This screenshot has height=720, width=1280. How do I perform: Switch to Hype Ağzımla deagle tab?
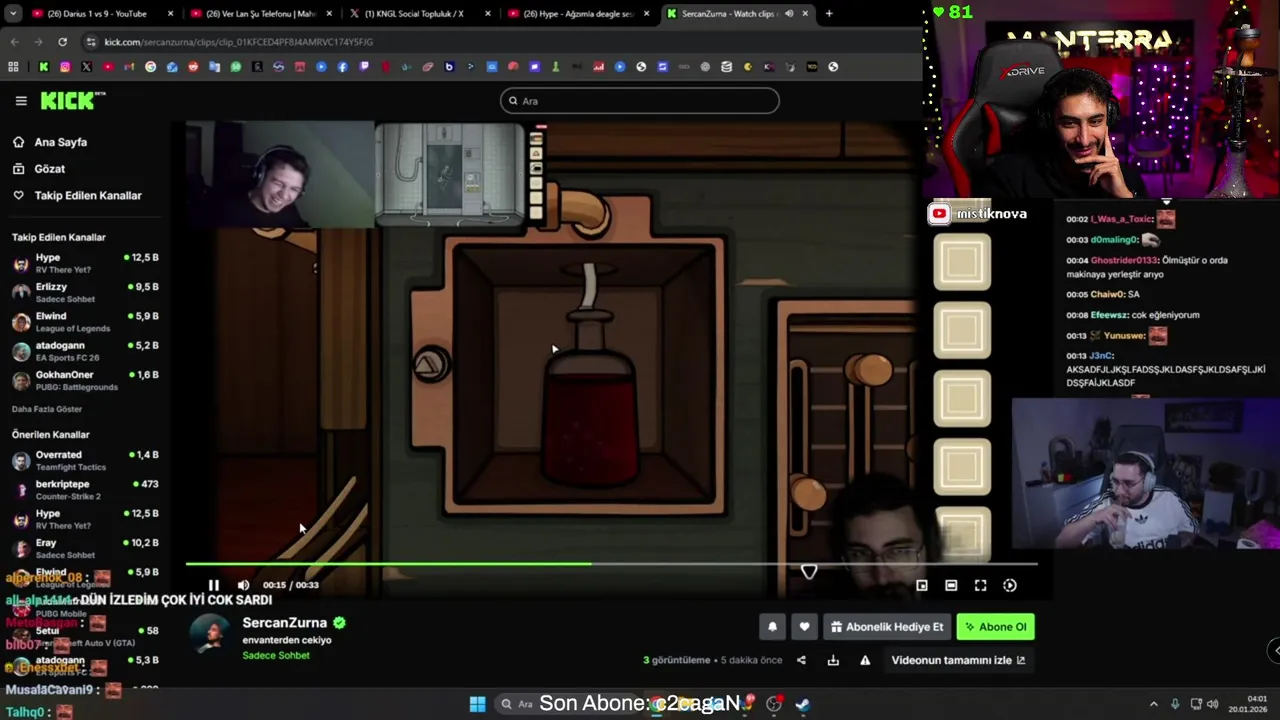tap(576, 14)
